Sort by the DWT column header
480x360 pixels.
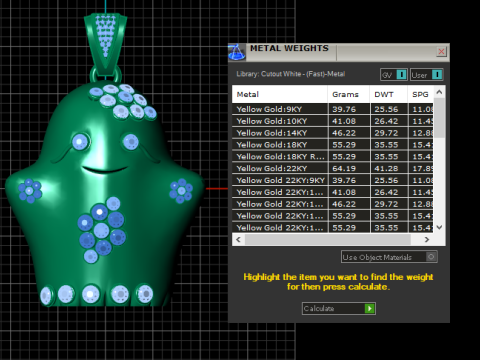(x=388, y=94)
